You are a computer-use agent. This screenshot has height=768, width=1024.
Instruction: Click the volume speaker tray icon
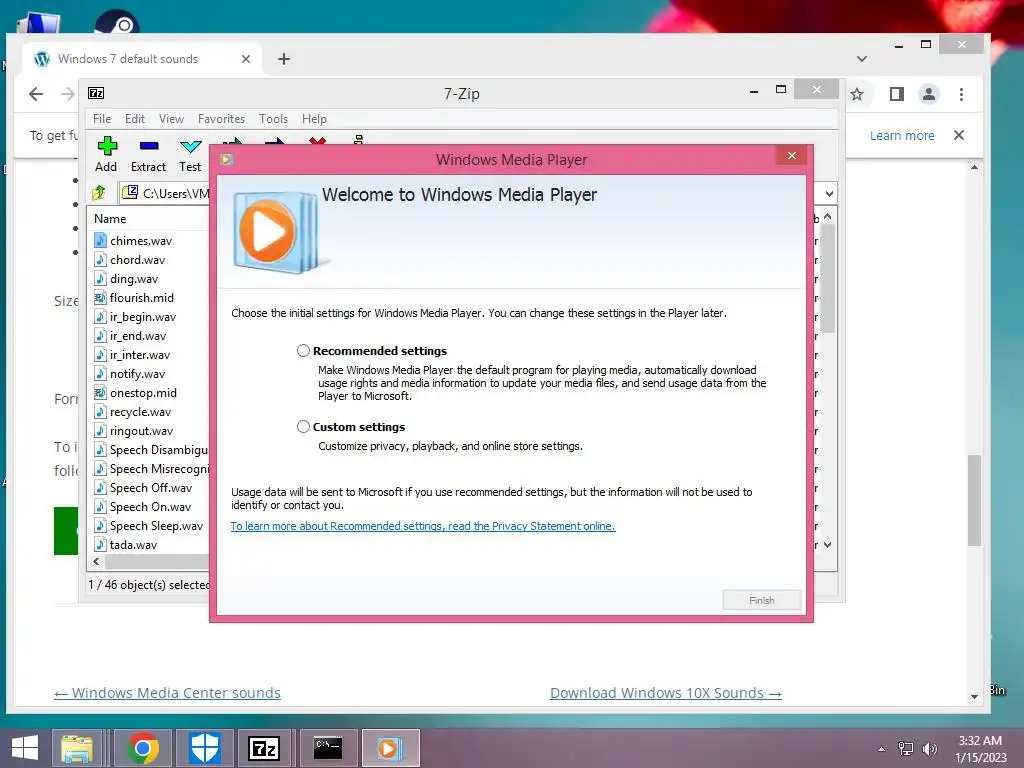pyautogui.click(x=930, y=749)
